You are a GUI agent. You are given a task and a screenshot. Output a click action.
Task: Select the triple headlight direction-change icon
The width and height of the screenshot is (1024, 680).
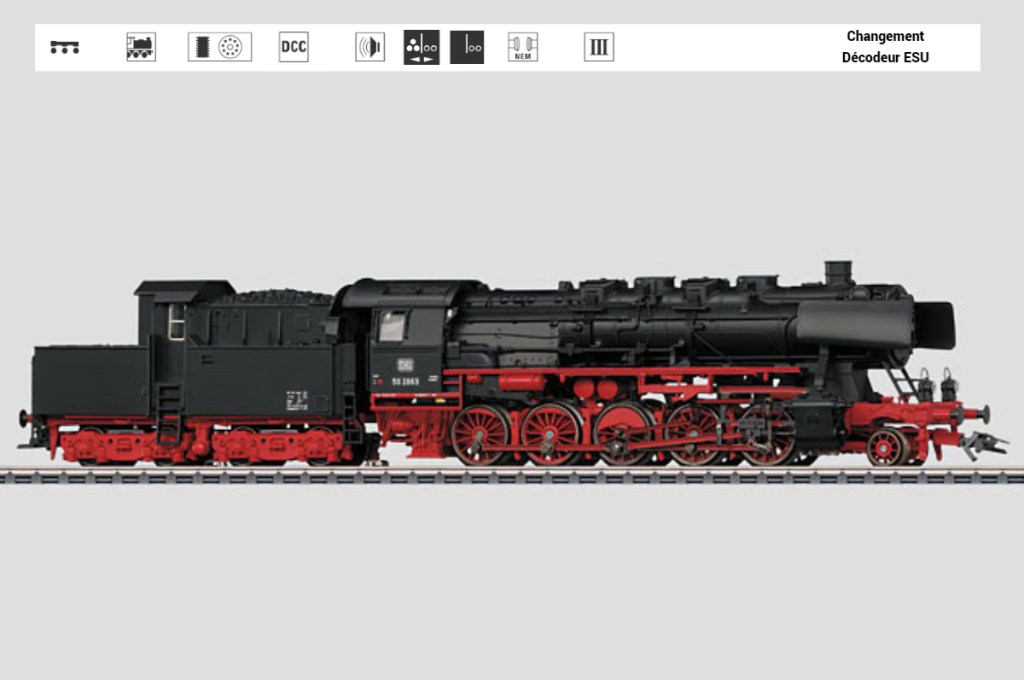click(x=421, y=47)
